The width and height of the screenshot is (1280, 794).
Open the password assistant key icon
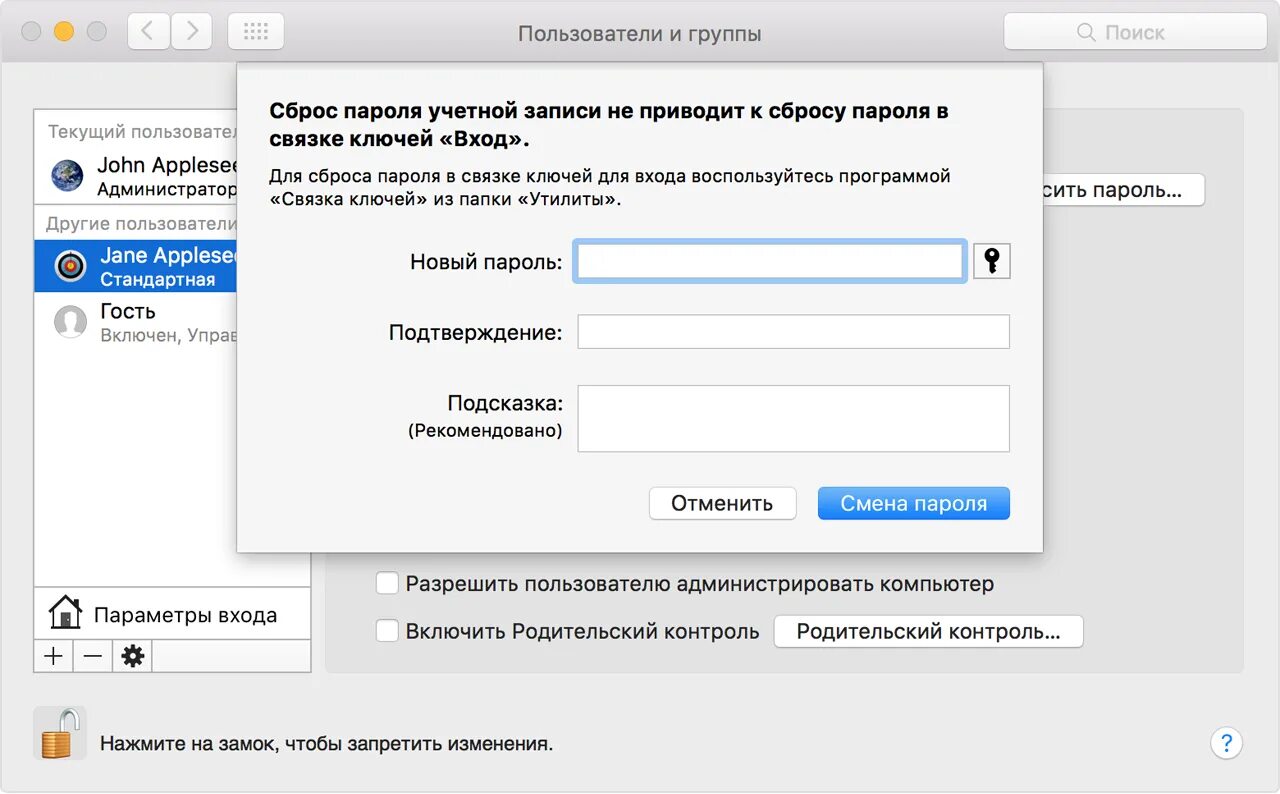click(992, 261)
